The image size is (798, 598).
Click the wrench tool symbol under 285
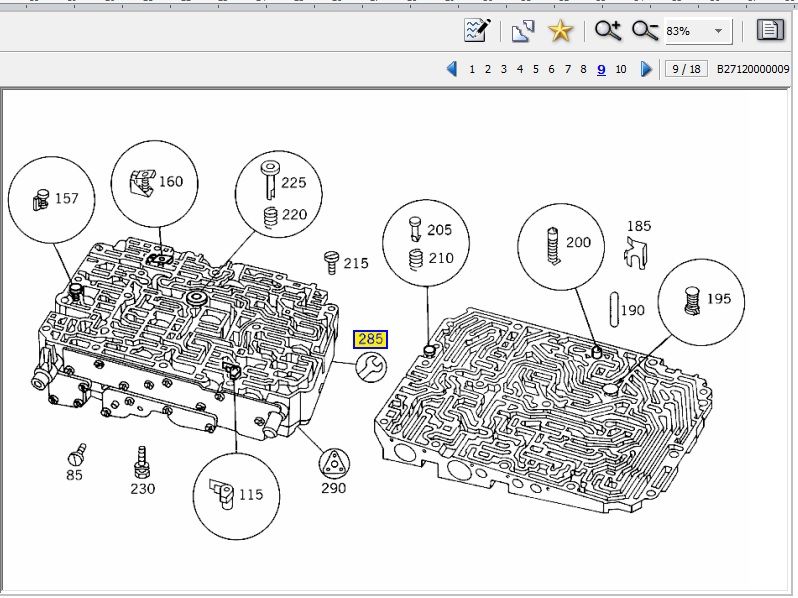(371, 367)
